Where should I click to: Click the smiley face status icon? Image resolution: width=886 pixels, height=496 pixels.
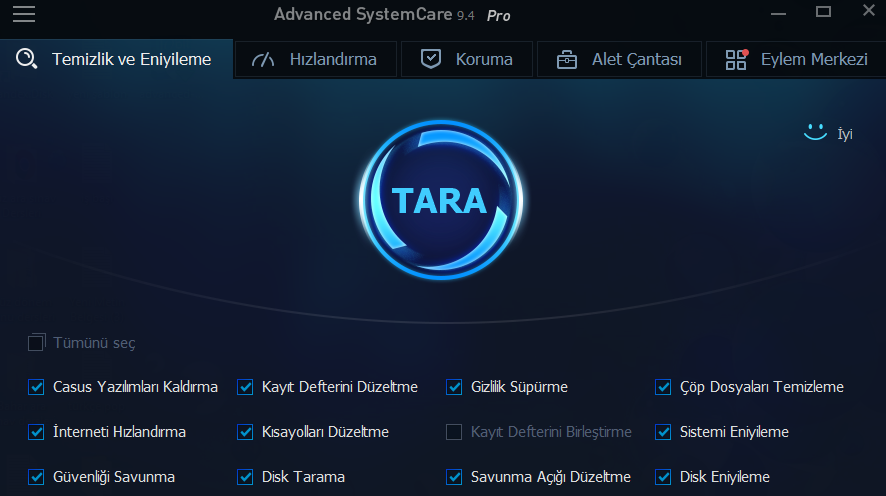tap(815, 132)
